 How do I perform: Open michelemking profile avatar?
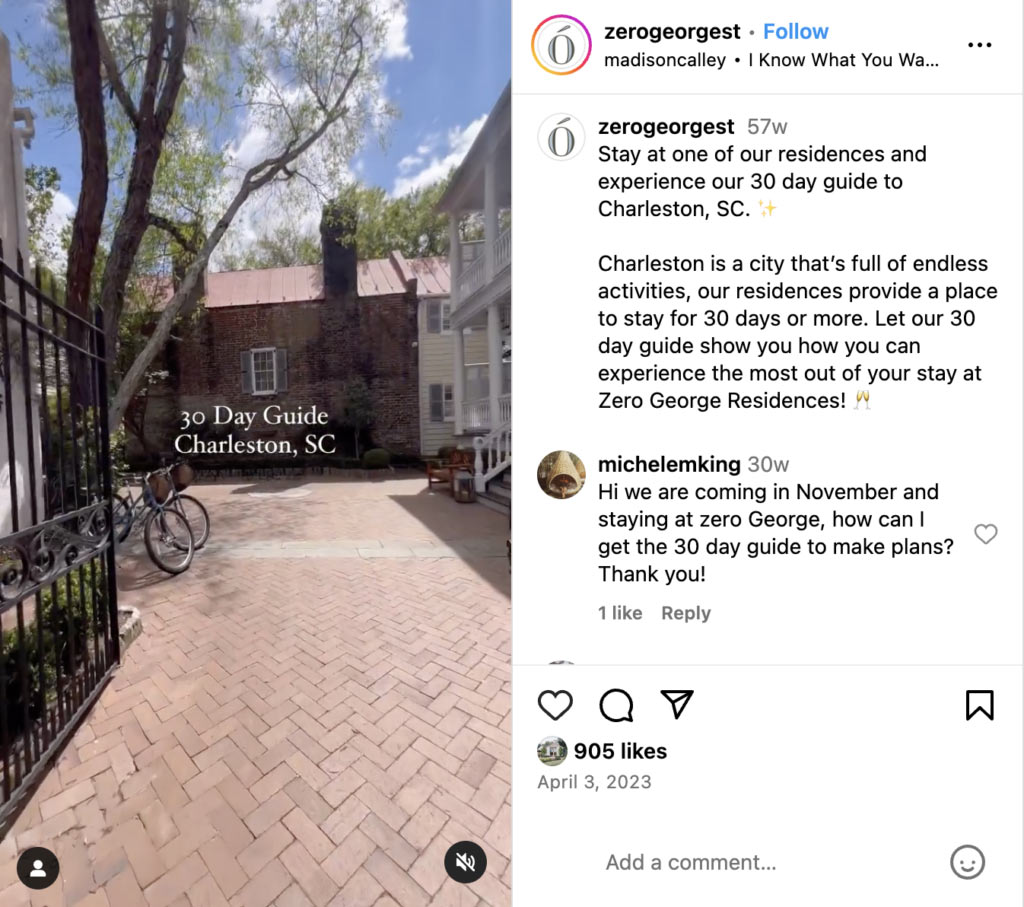(561, 474)
